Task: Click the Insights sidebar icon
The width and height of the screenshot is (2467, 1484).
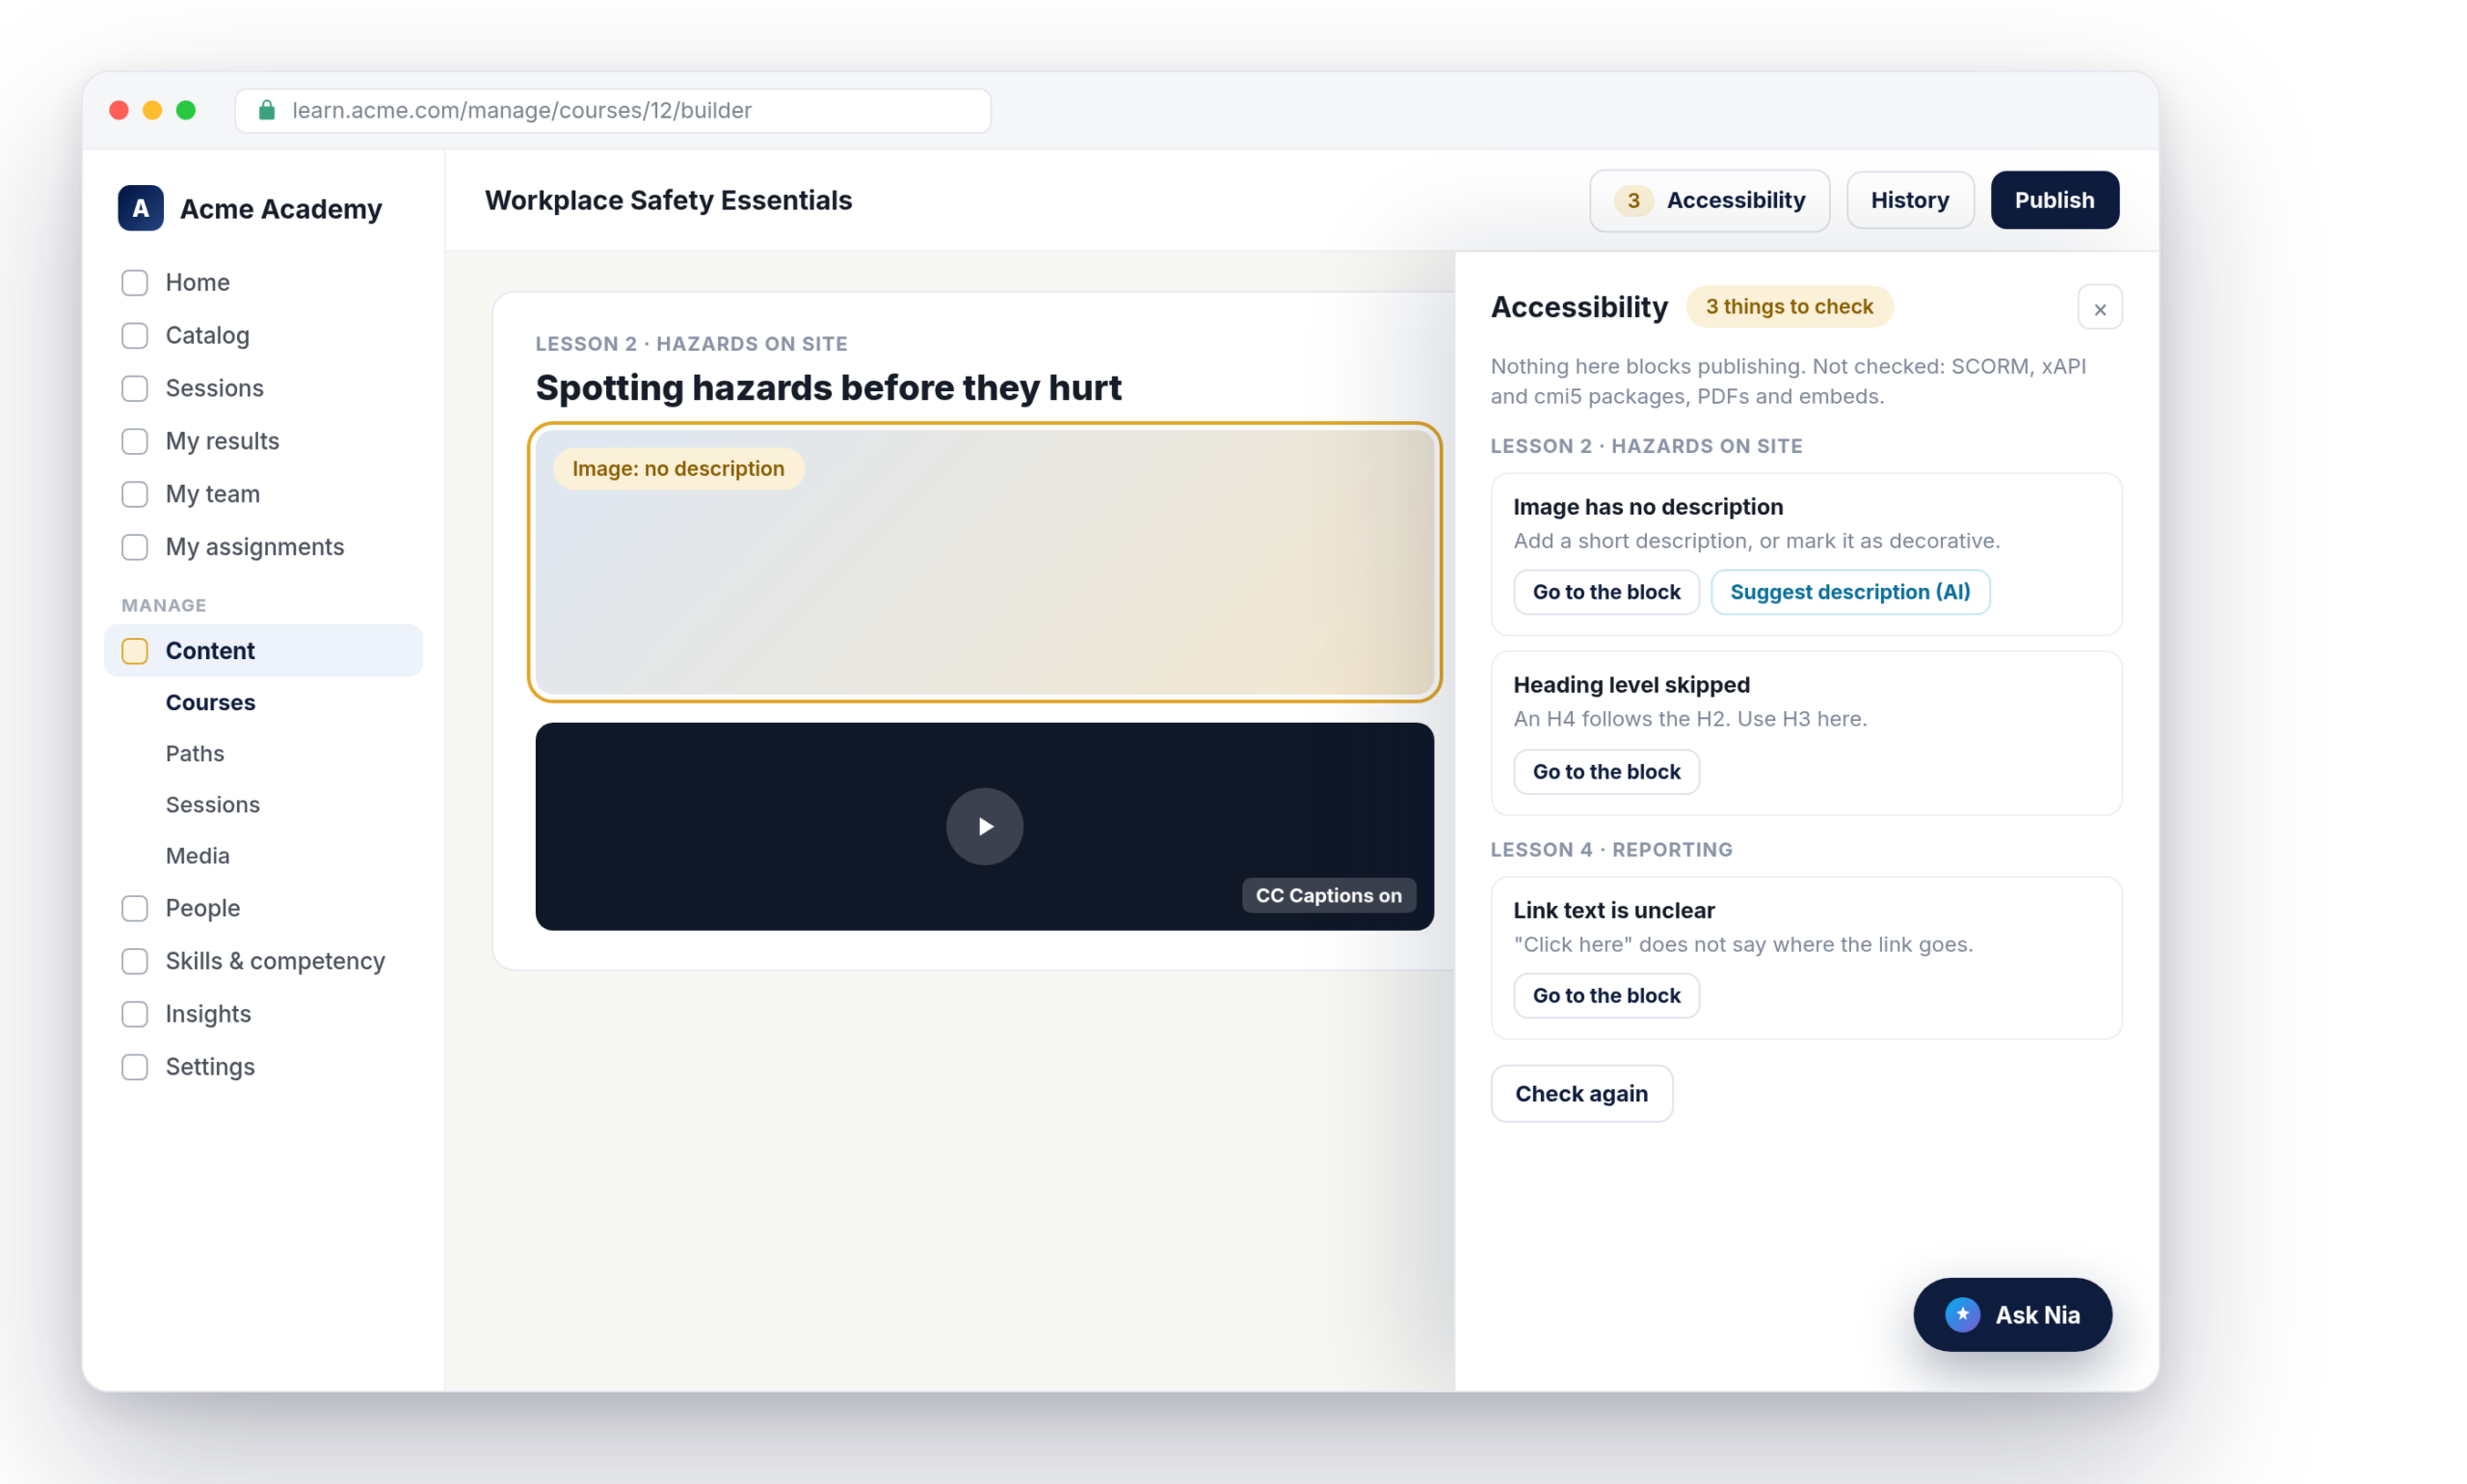Action: [135, 1015]
